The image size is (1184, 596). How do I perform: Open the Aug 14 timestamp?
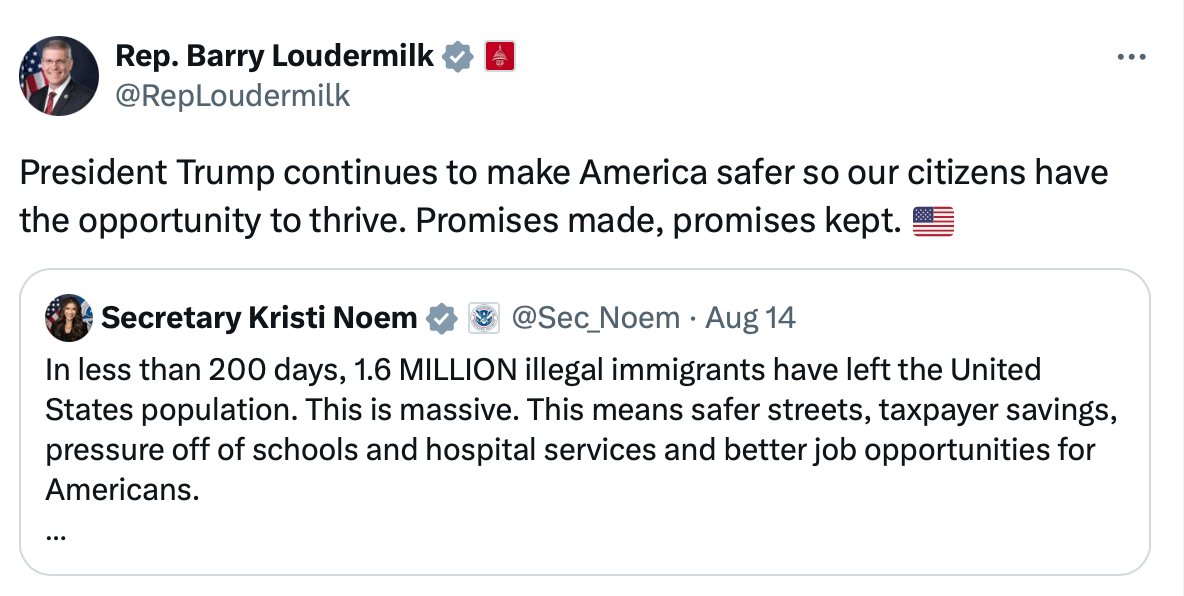tap(751, 318)
